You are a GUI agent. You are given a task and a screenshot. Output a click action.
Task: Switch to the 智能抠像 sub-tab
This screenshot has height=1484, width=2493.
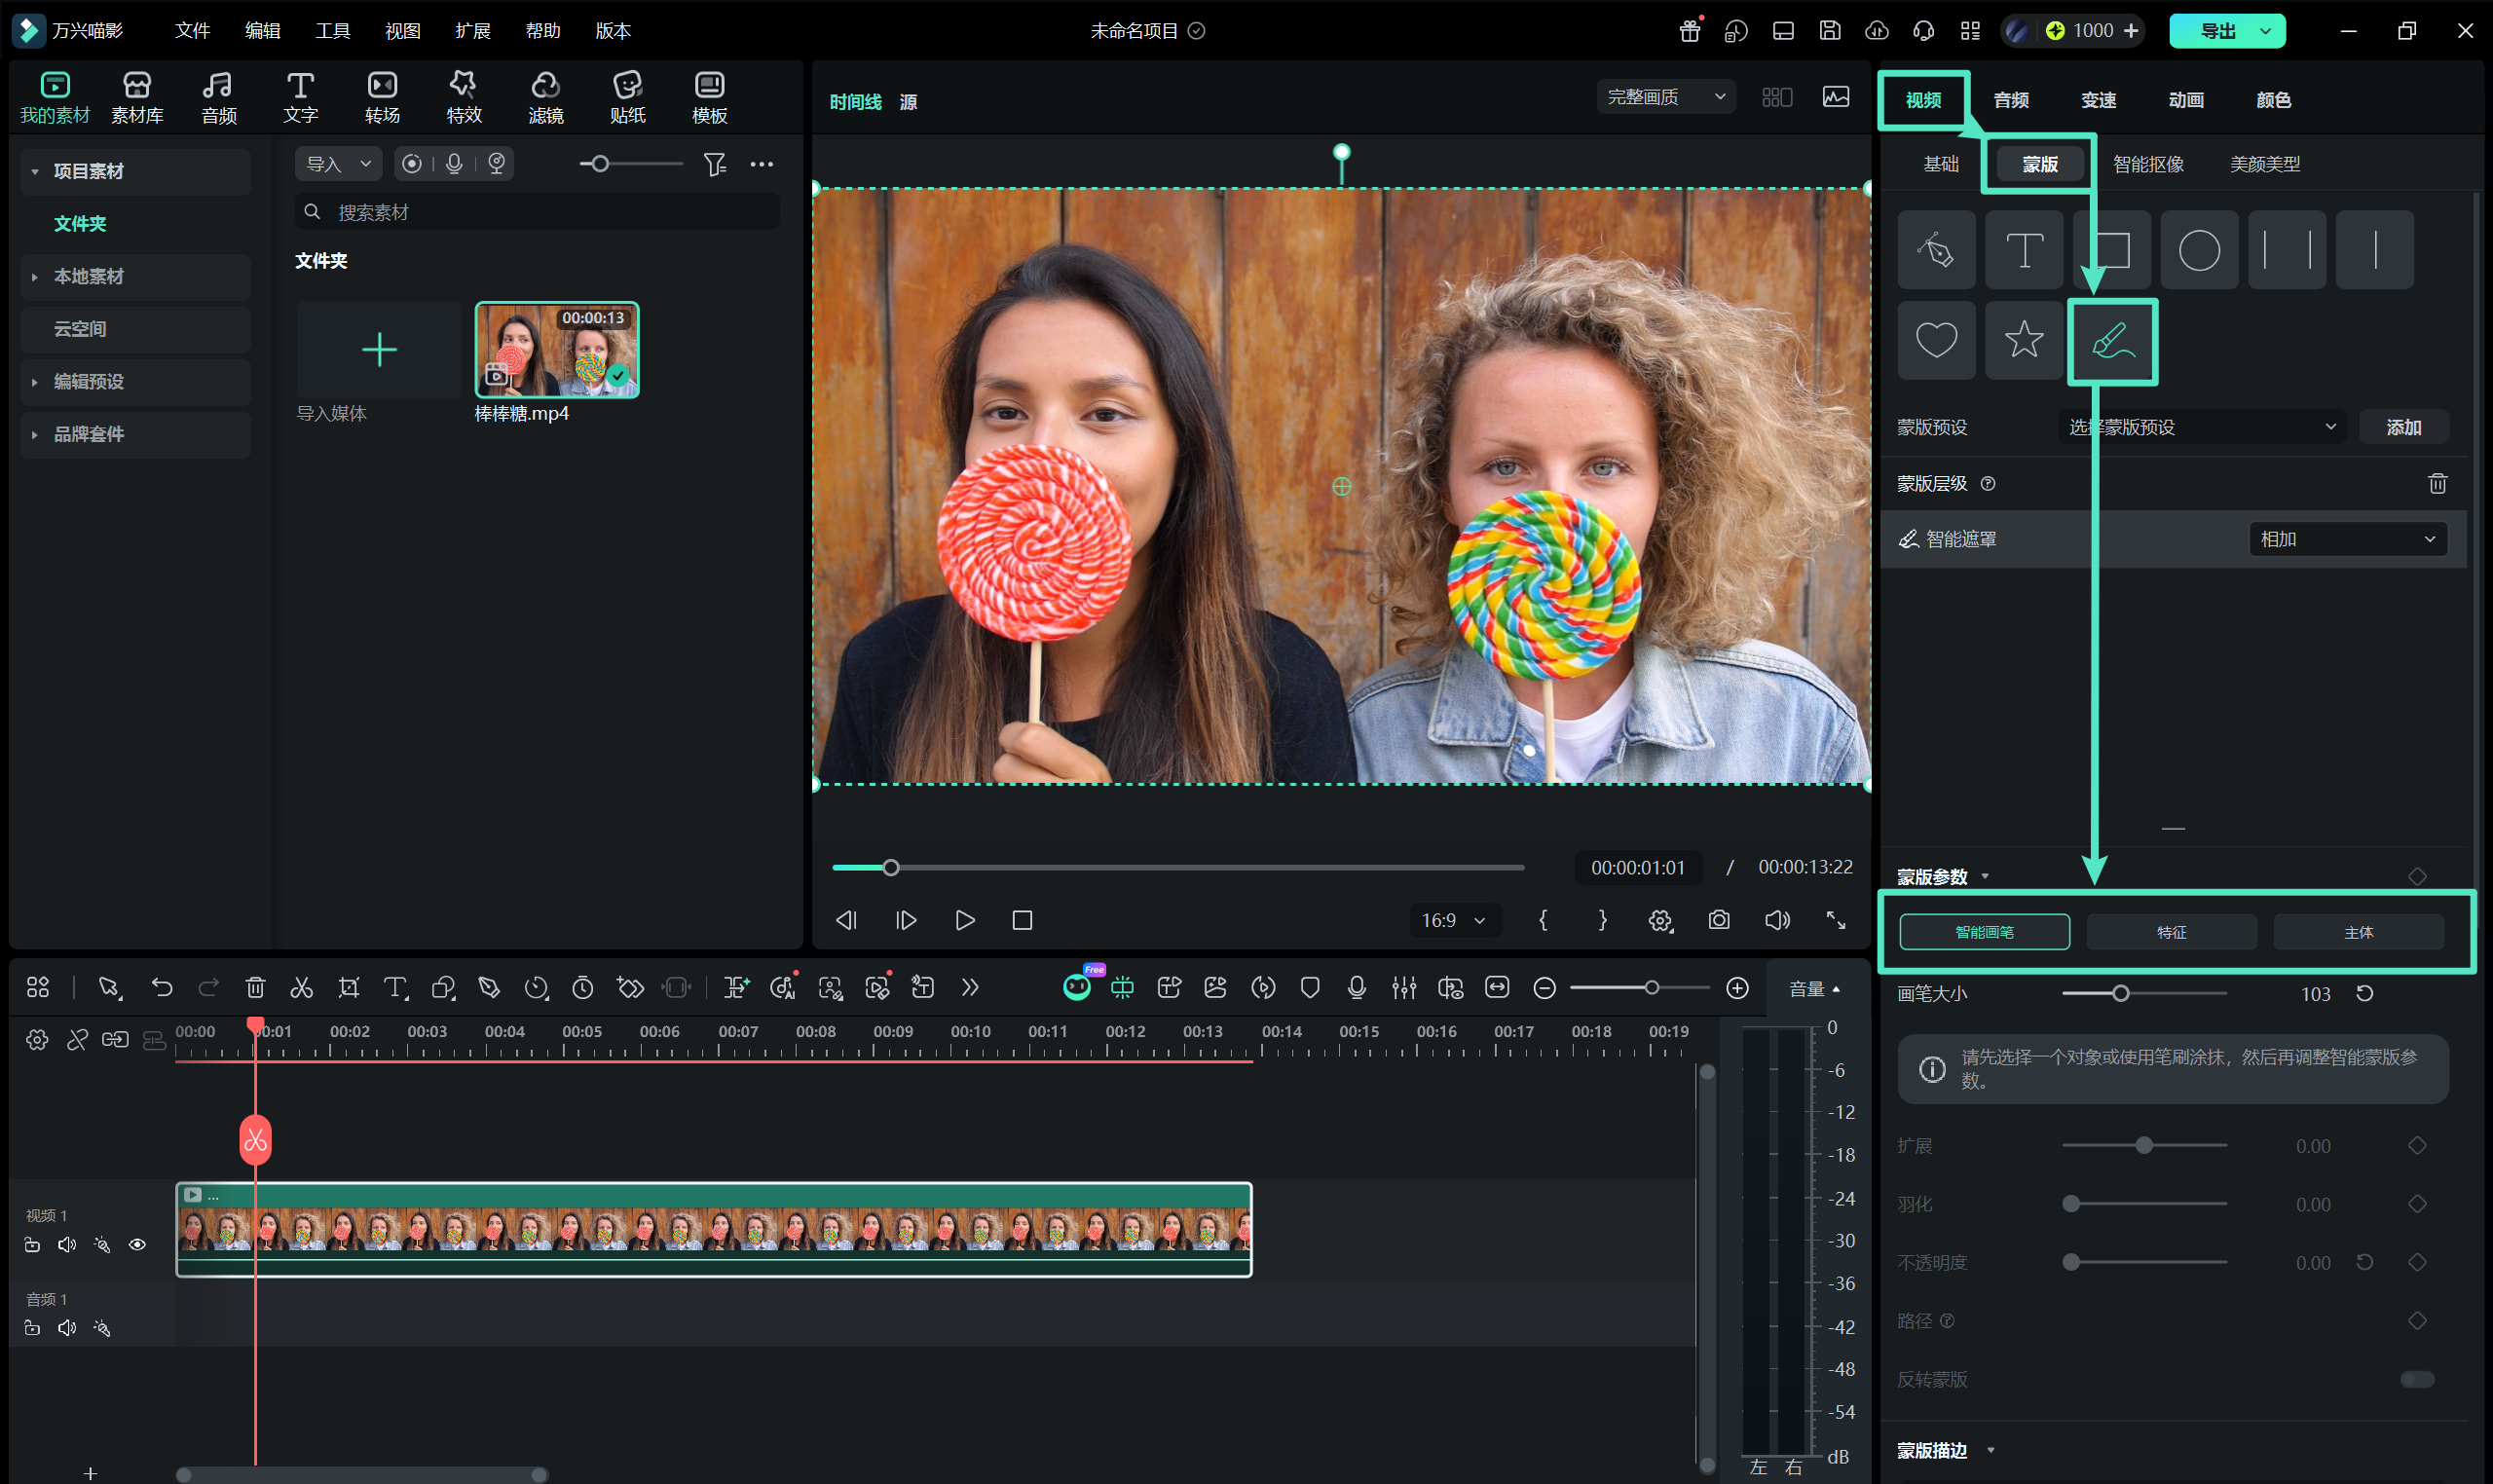tap(2148, 164)
